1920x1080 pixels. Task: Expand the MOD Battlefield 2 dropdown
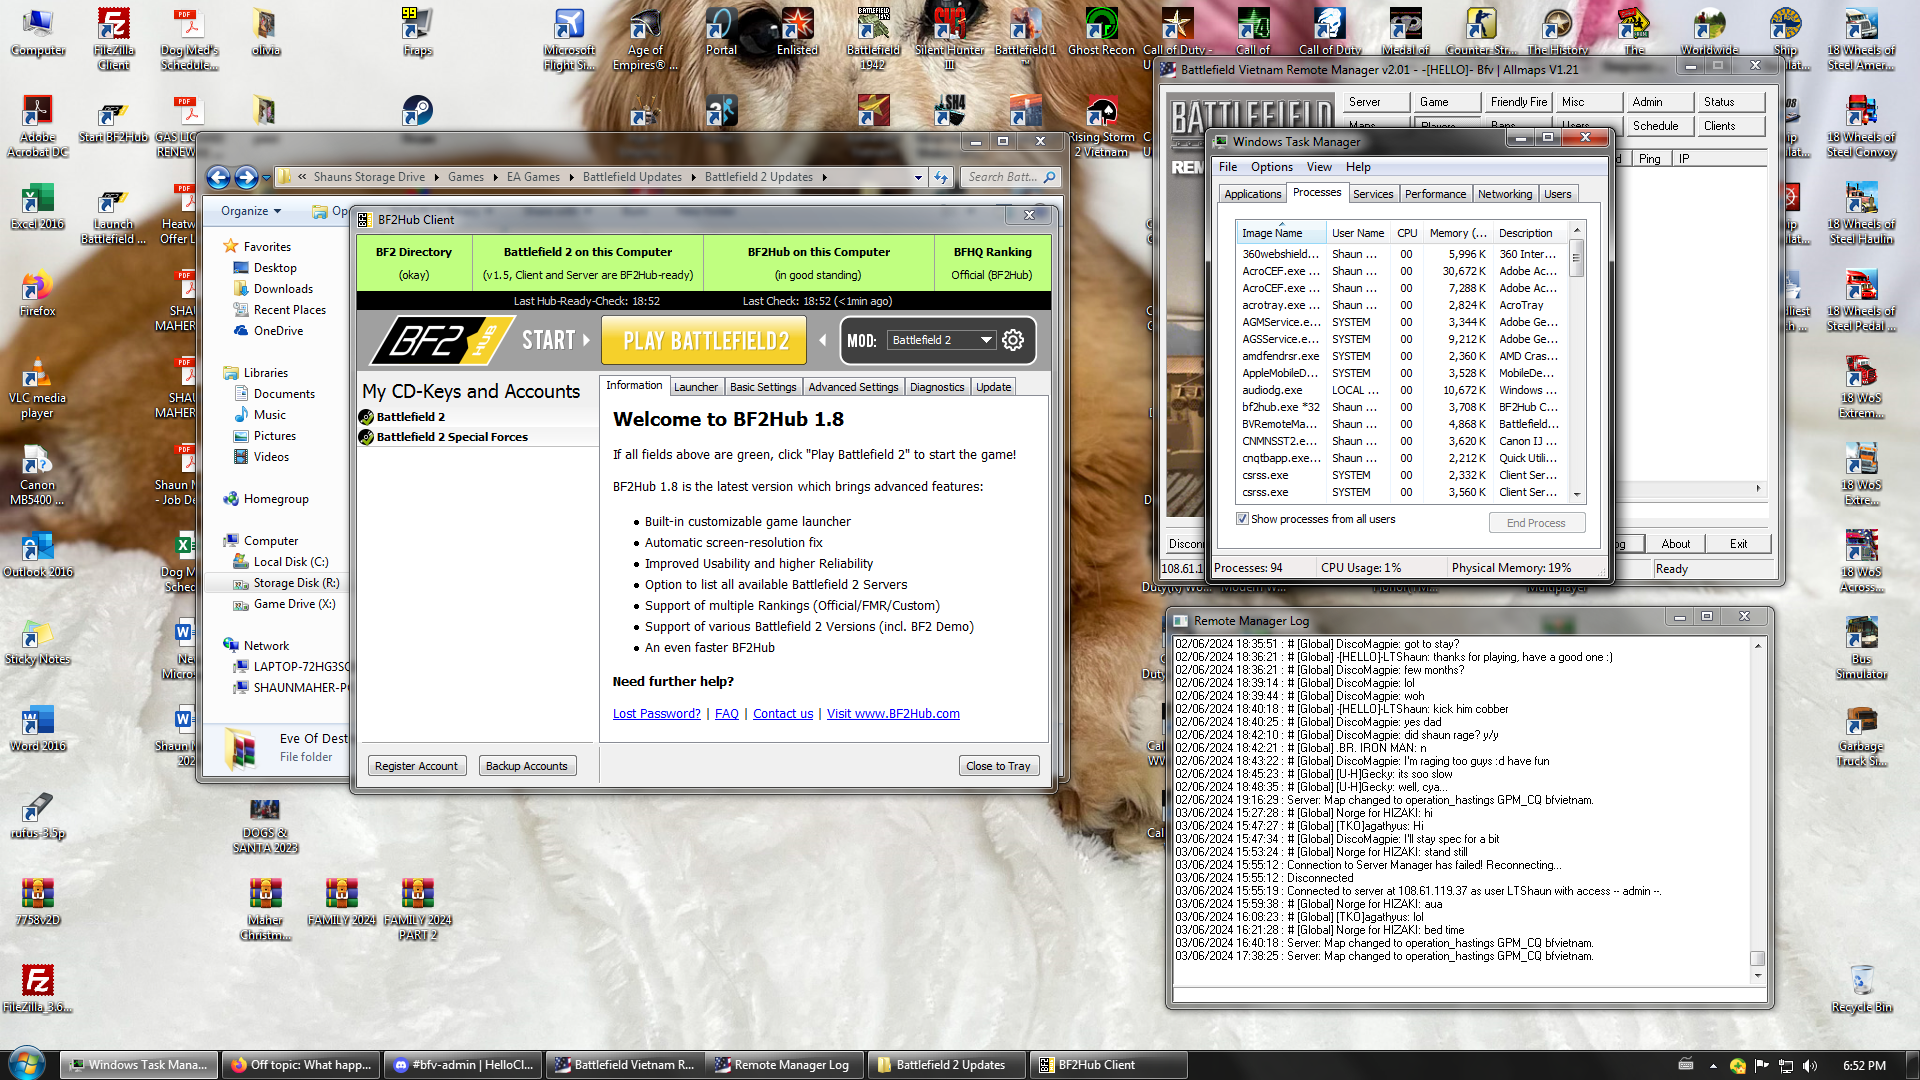985,340
